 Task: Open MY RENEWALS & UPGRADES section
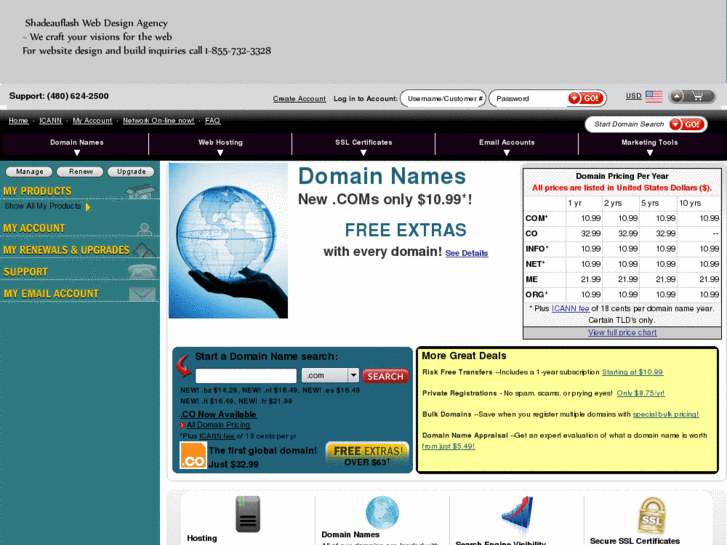pos(66,250)
